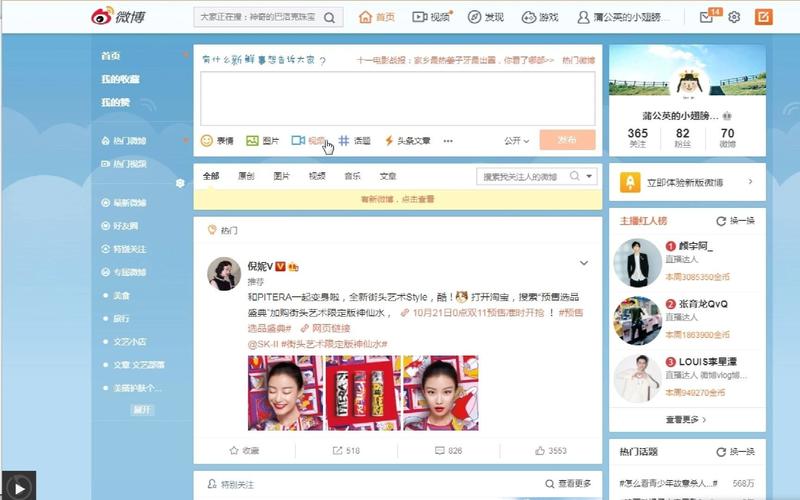Click arrow on 立即体验新版微博 banner
Viewport: 800px width, 500px height.
pos(751,182)
